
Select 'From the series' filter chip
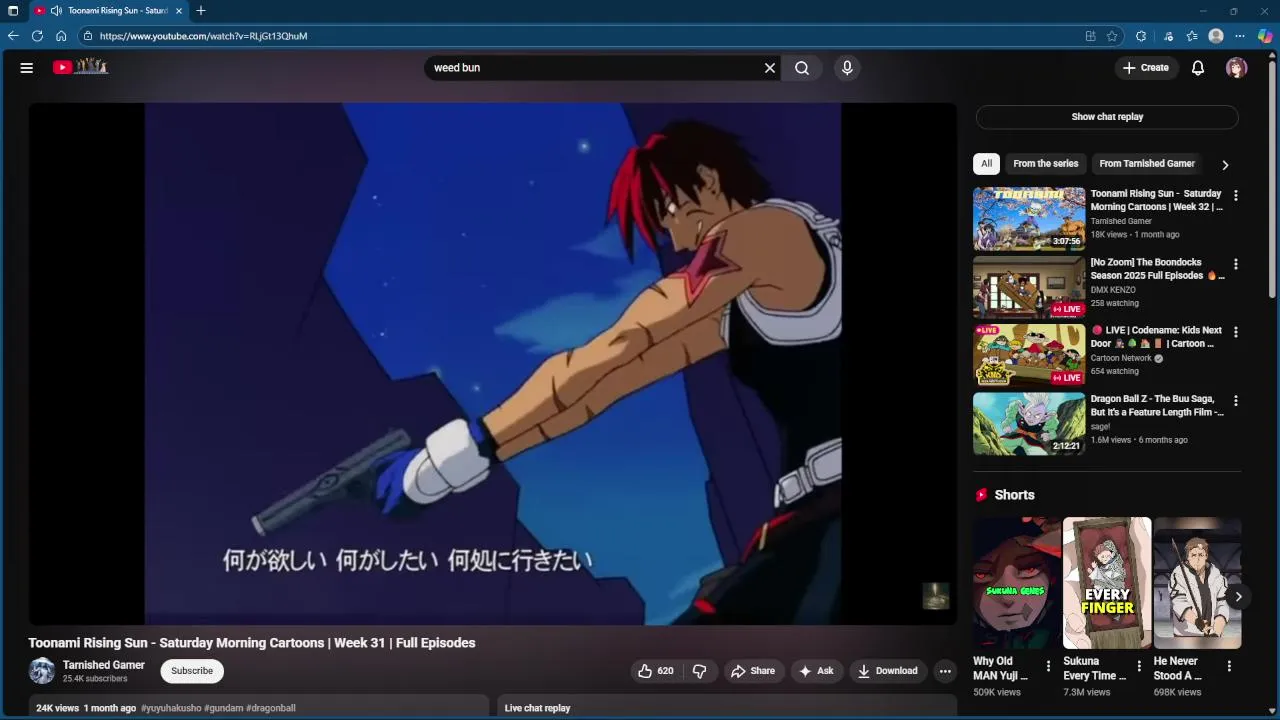click(1046, 164)
